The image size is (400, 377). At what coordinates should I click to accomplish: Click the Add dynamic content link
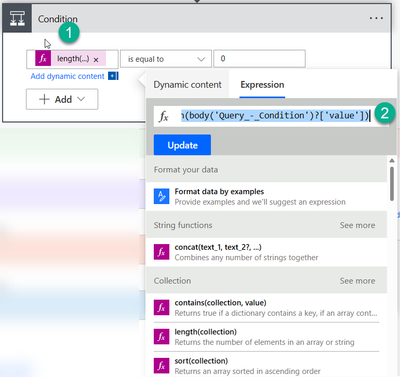(x=67, y=76)
